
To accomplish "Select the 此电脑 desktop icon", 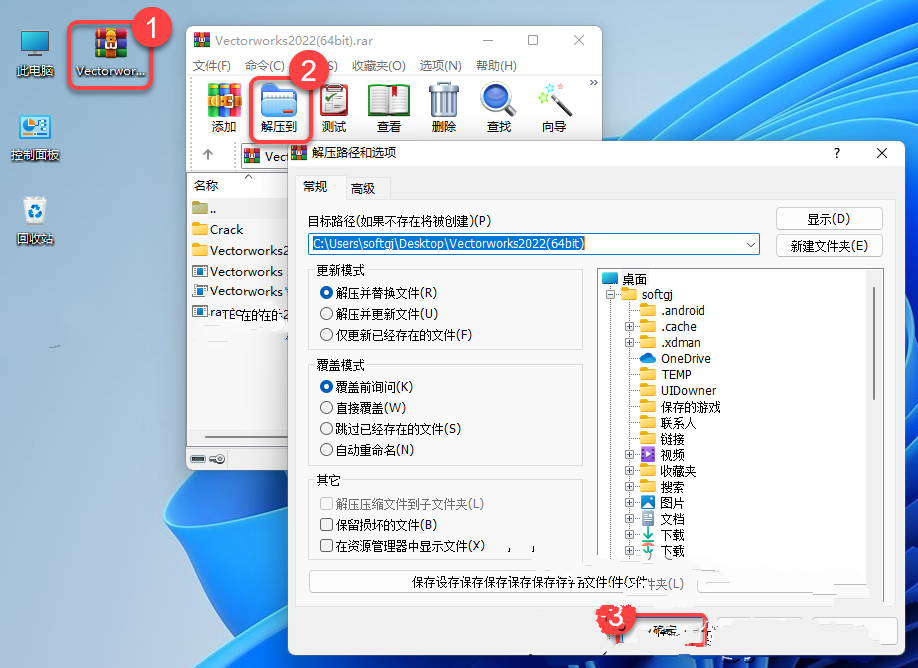I will click(x=35, y=54).
